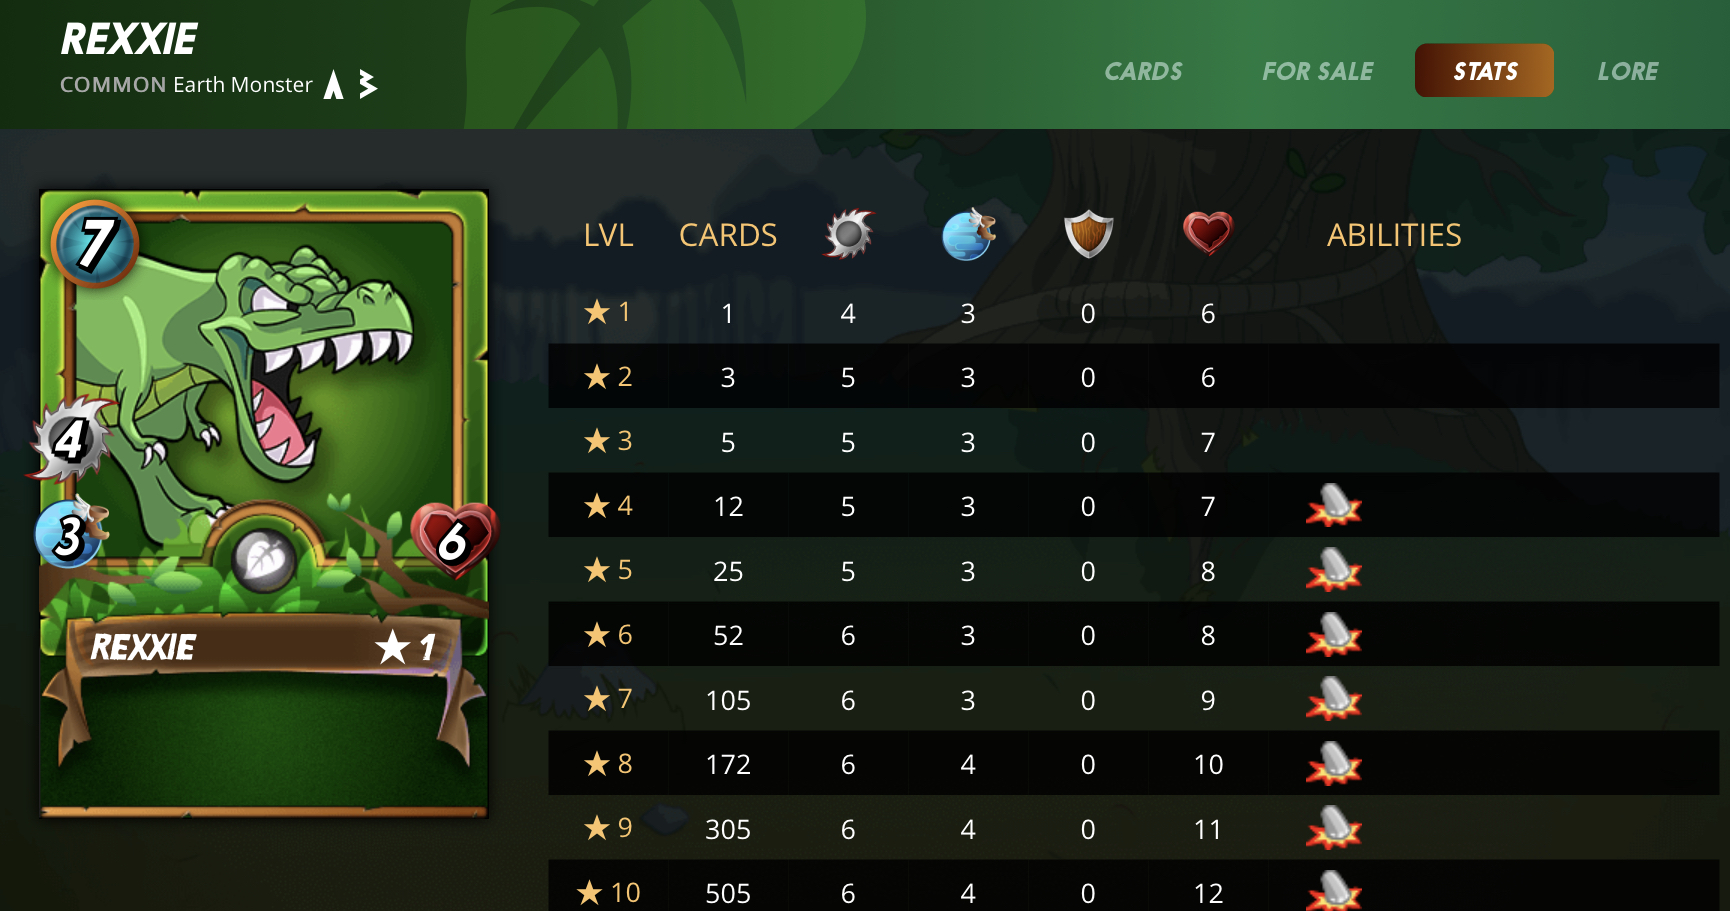Viewport: 1730px width, 911px height.
Task: Select the level 1 stats row
Action: tap(1133, 312)
